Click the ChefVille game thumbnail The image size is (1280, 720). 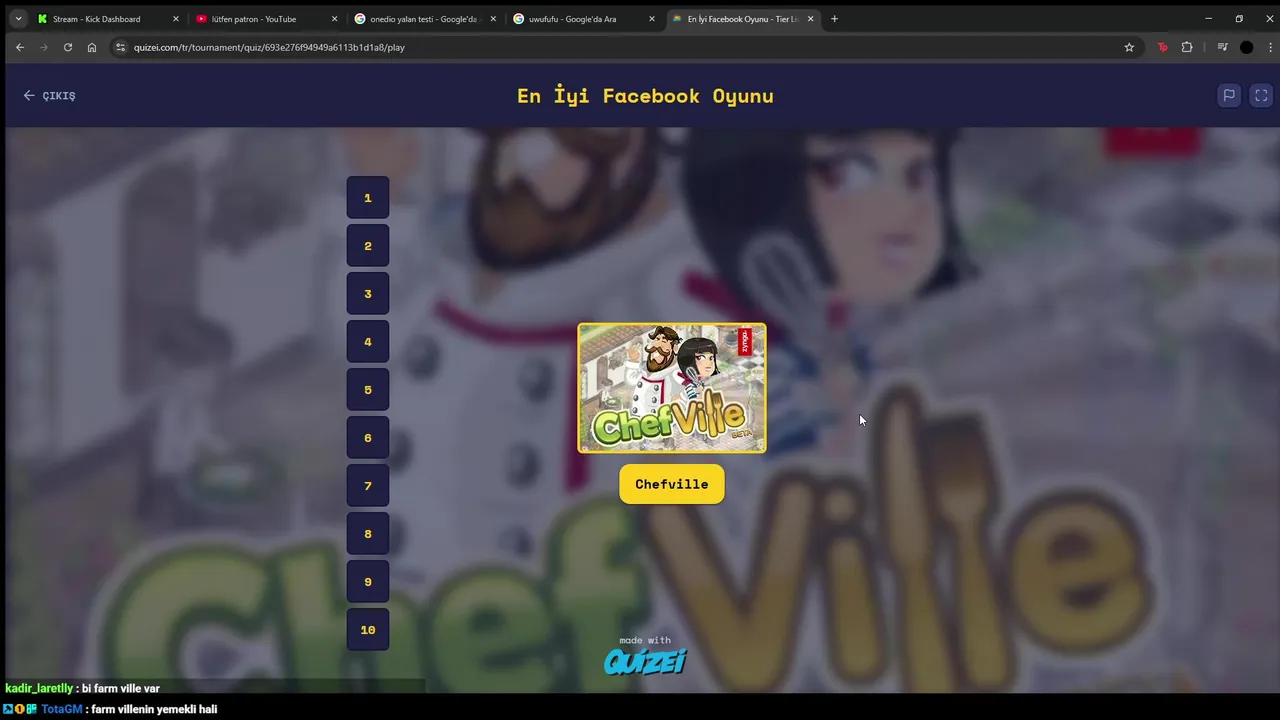click(672, 388)
